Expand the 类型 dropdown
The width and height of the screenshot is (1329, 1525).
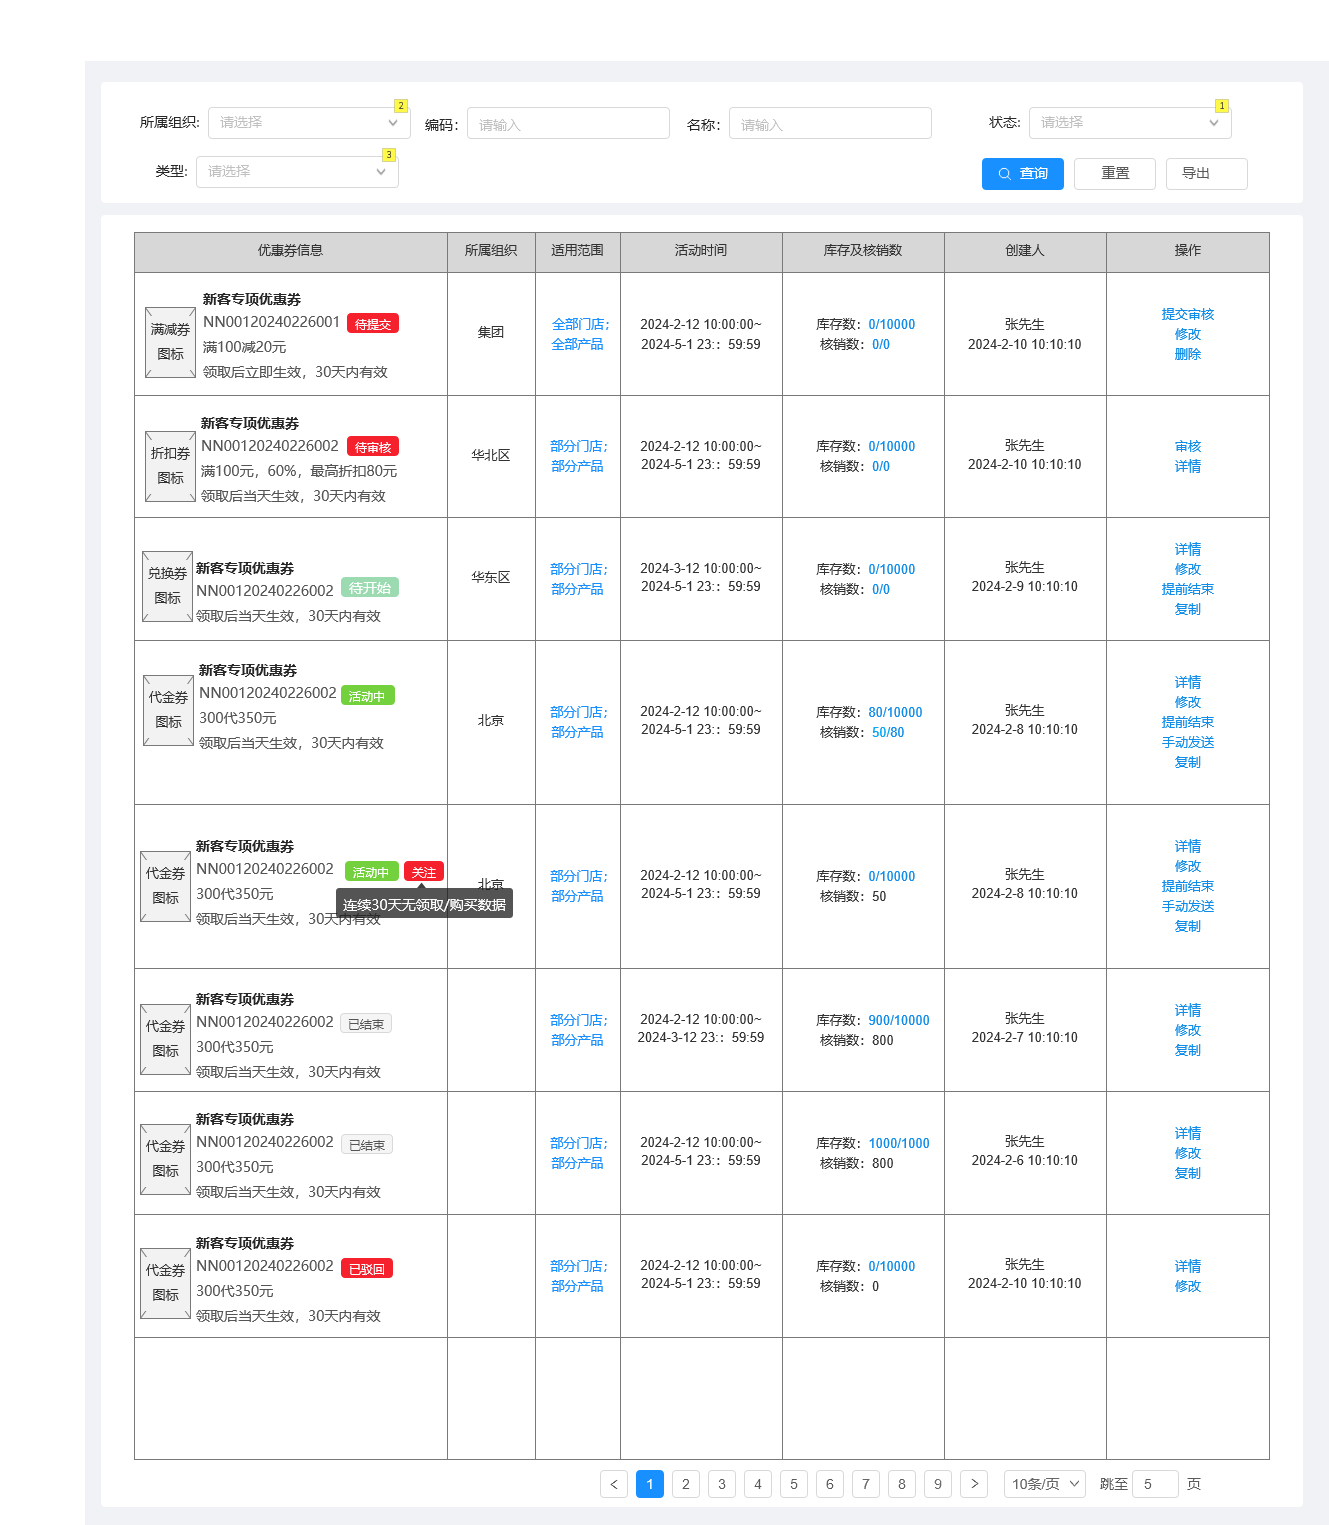[x=296, y=171]
